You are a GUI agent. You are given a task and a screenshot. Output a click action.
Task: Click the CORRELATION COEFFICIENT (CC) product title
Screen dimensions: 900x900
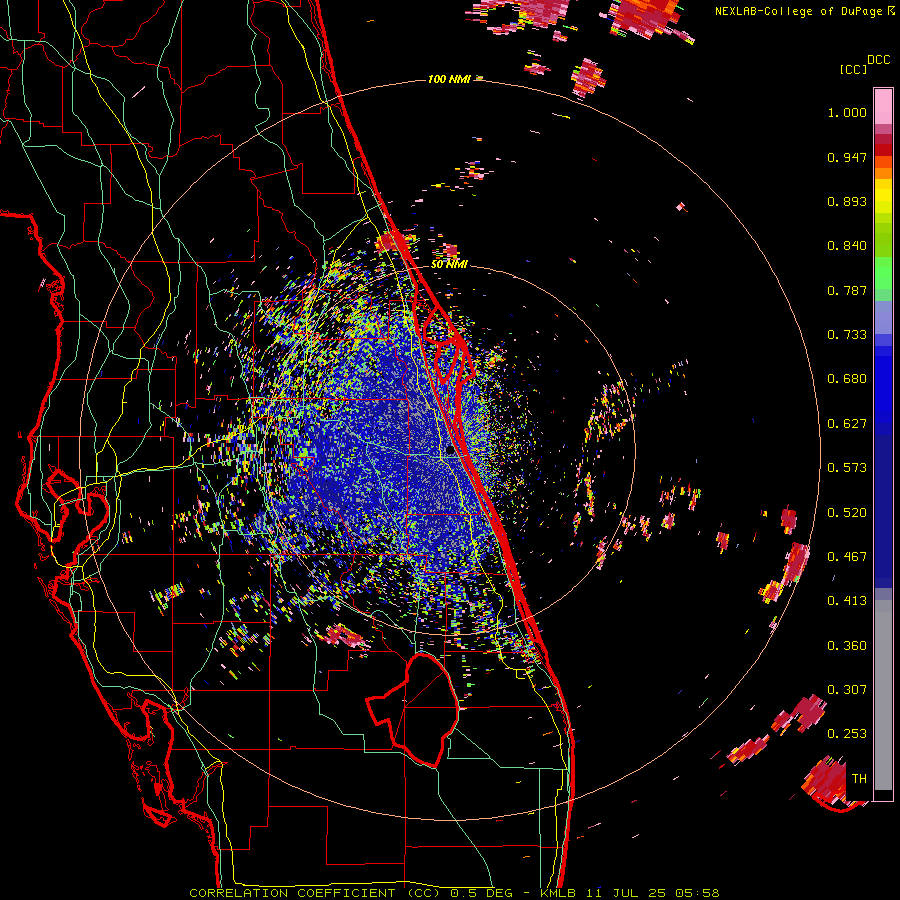pyautogui.click(x=315, y=893)
